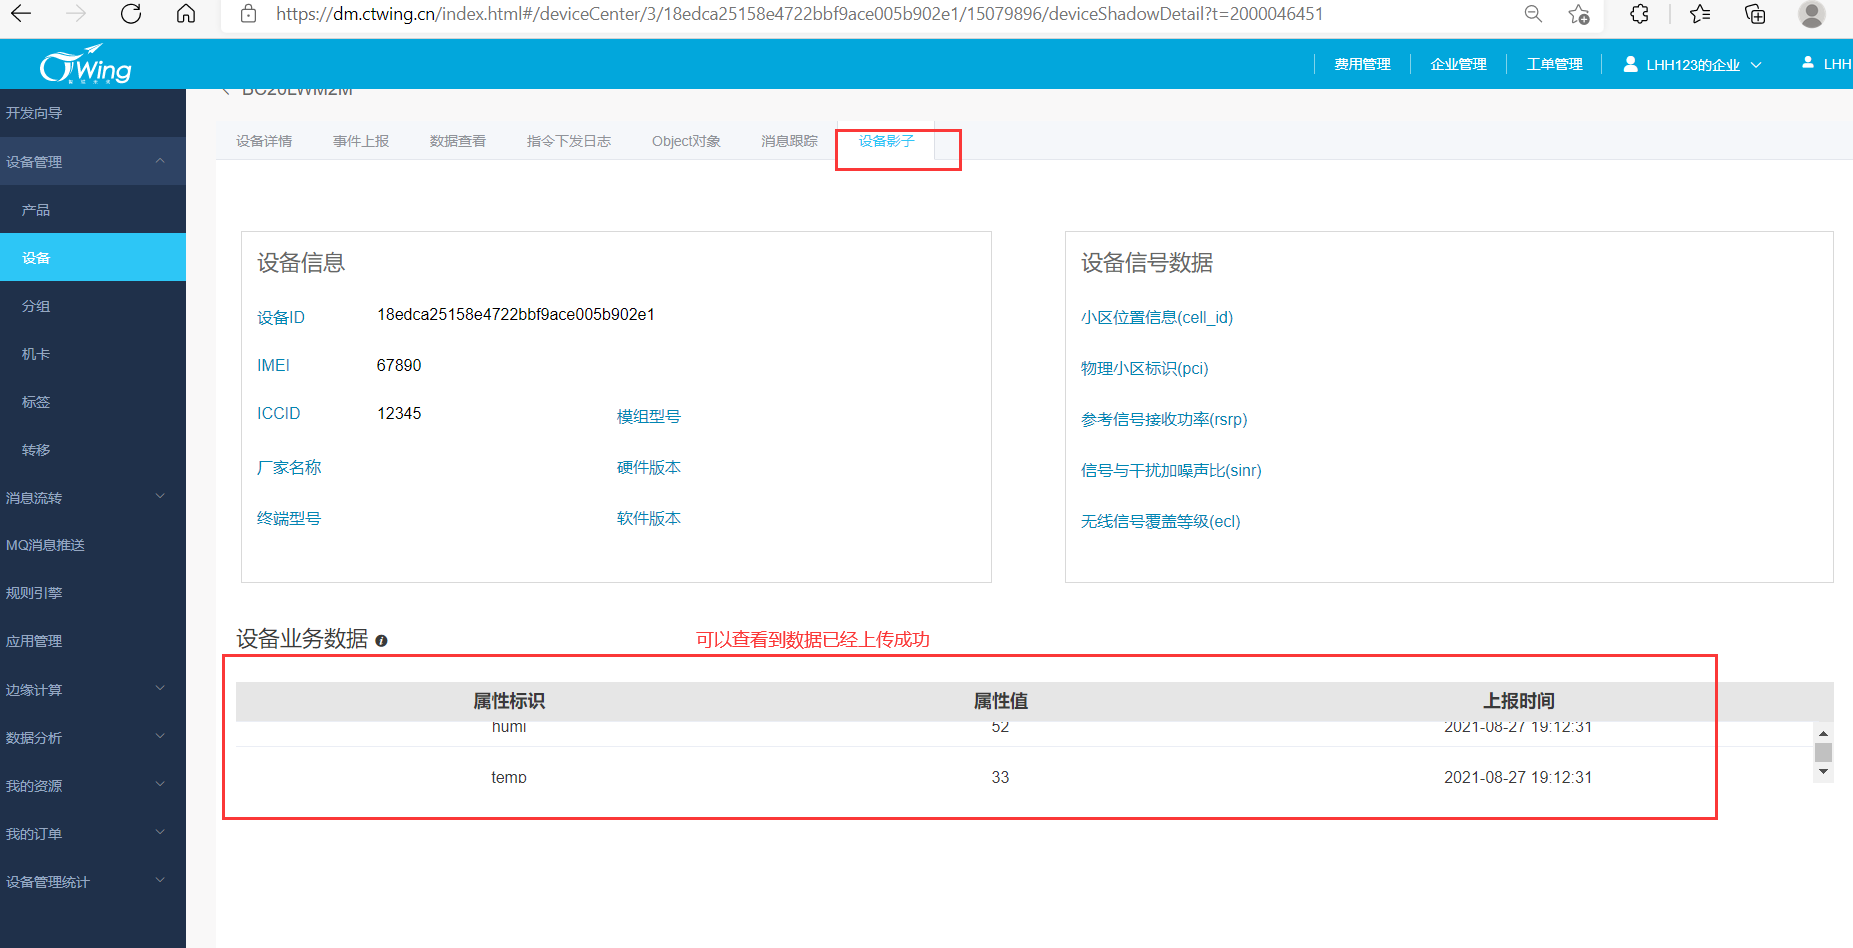Click 无线信号覆盖等级(ecl) link
This screenshot has height=948, width=1853.
[1161, 521]
